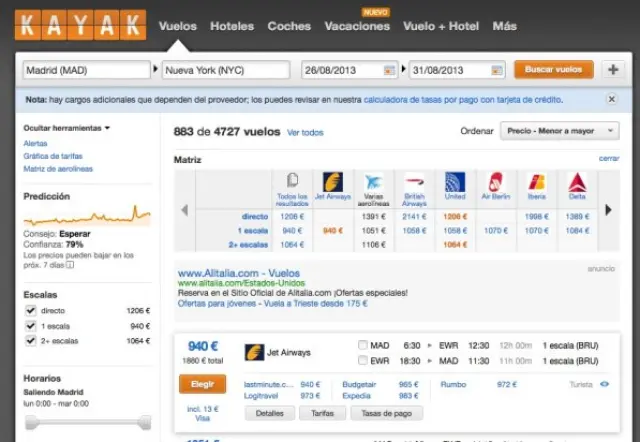
Task: Click the 26/08/2013 departure date field
Action: 349,70
